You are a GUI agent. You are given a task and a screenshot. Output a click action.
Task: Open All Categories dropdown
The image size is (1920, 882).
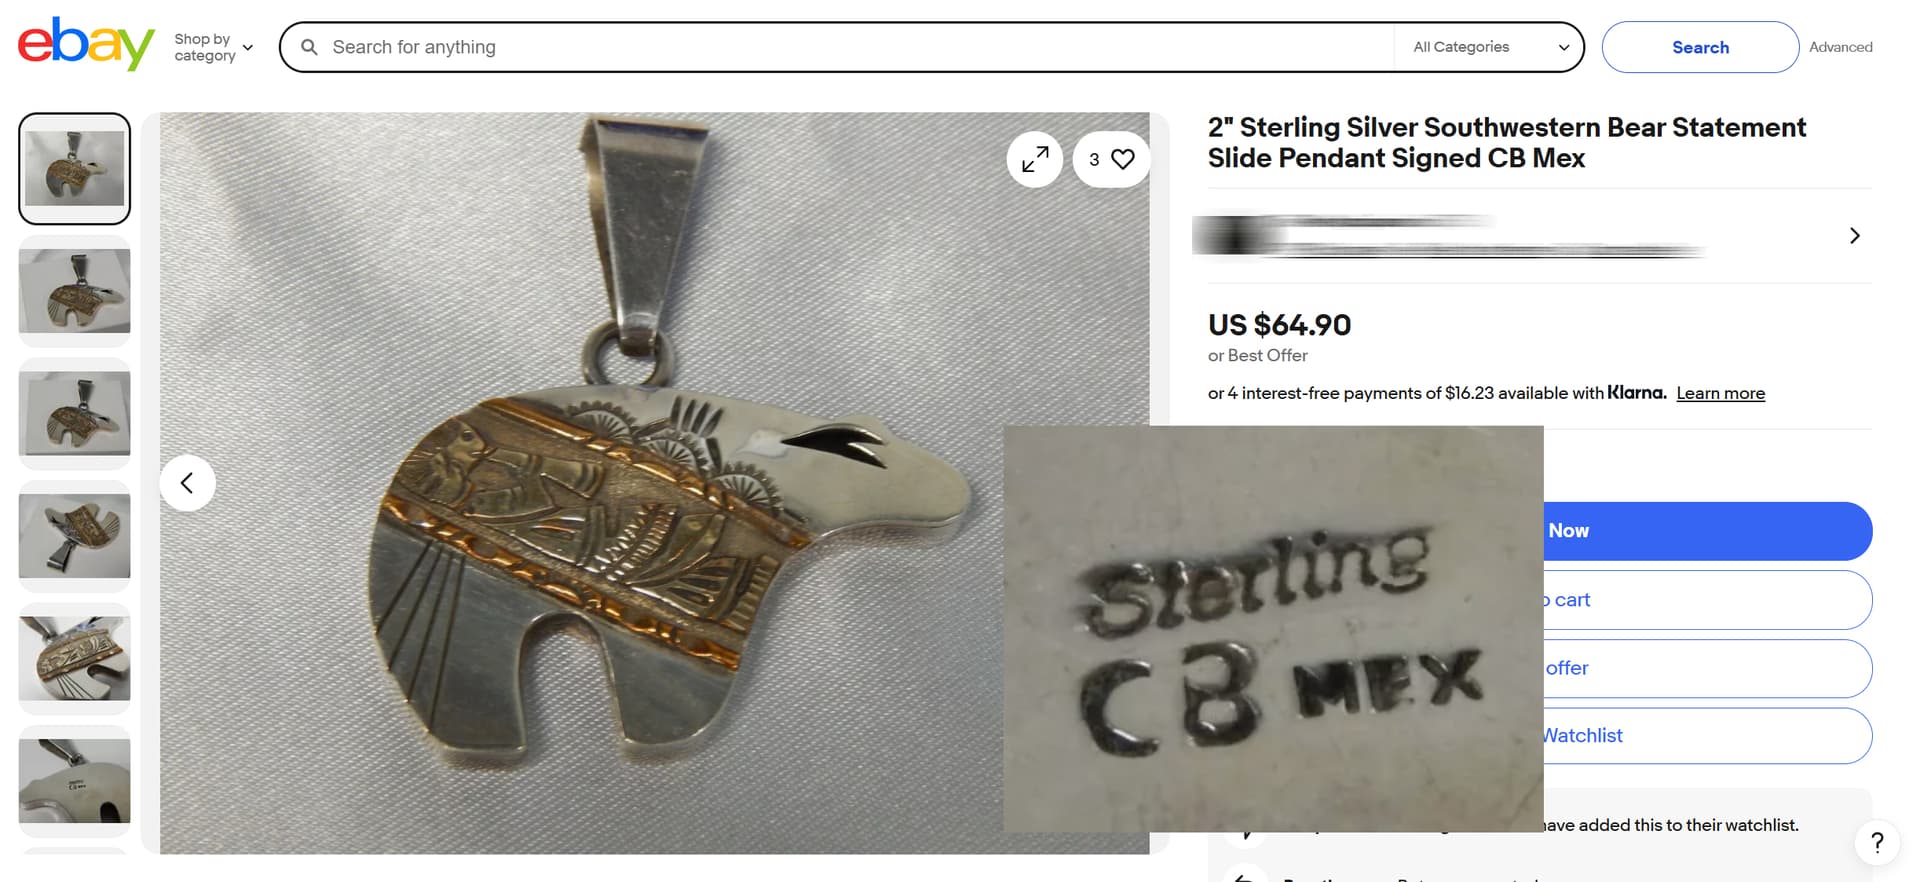pos(1490,47)
